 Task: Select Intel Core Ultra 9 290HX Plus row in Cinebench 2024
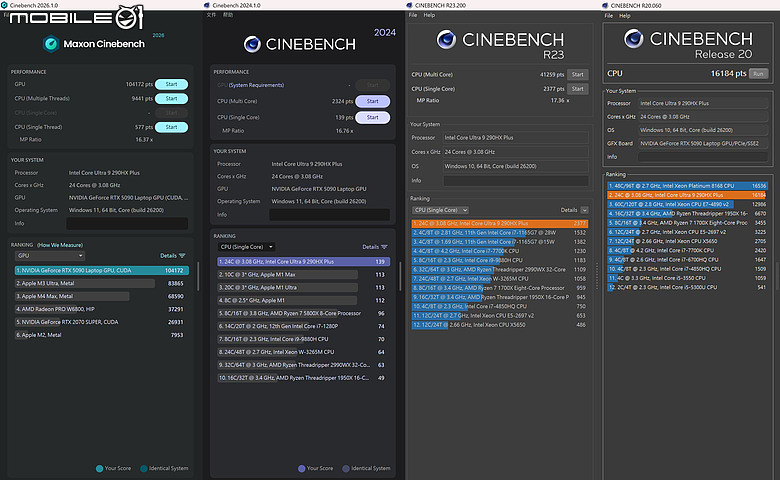pyautogui.click(x=303, y=262)
